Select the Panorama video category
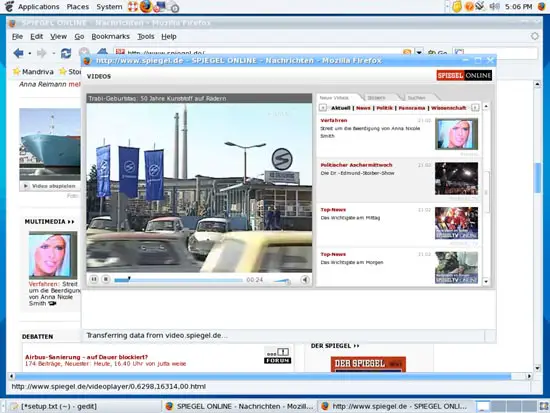The image size is (550, 413). [412, 108]
